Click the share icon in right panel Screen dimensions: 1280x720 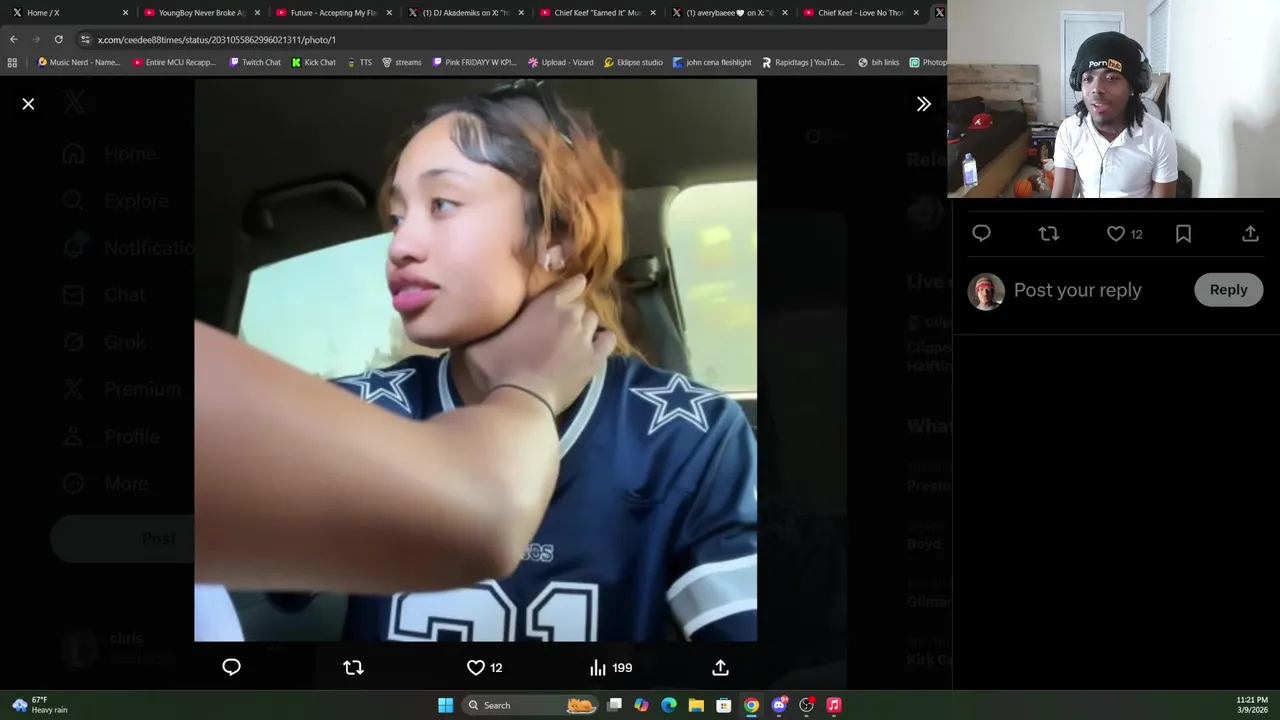click(x=1250, y=233)
